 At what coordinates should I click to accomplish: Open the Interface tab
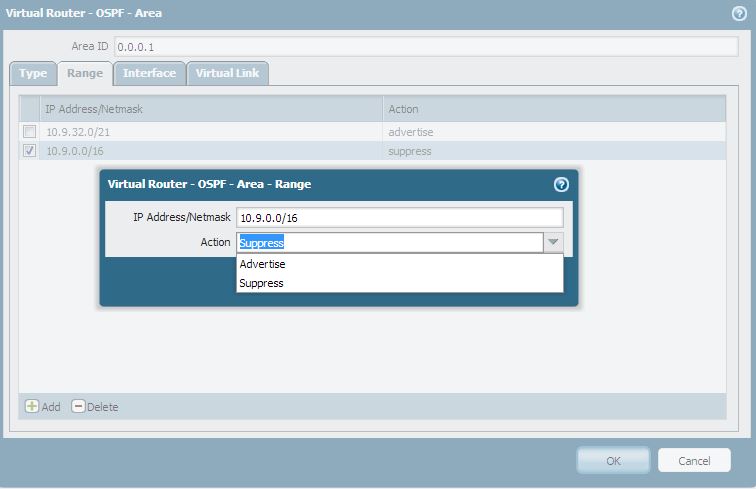pos(149,73)
